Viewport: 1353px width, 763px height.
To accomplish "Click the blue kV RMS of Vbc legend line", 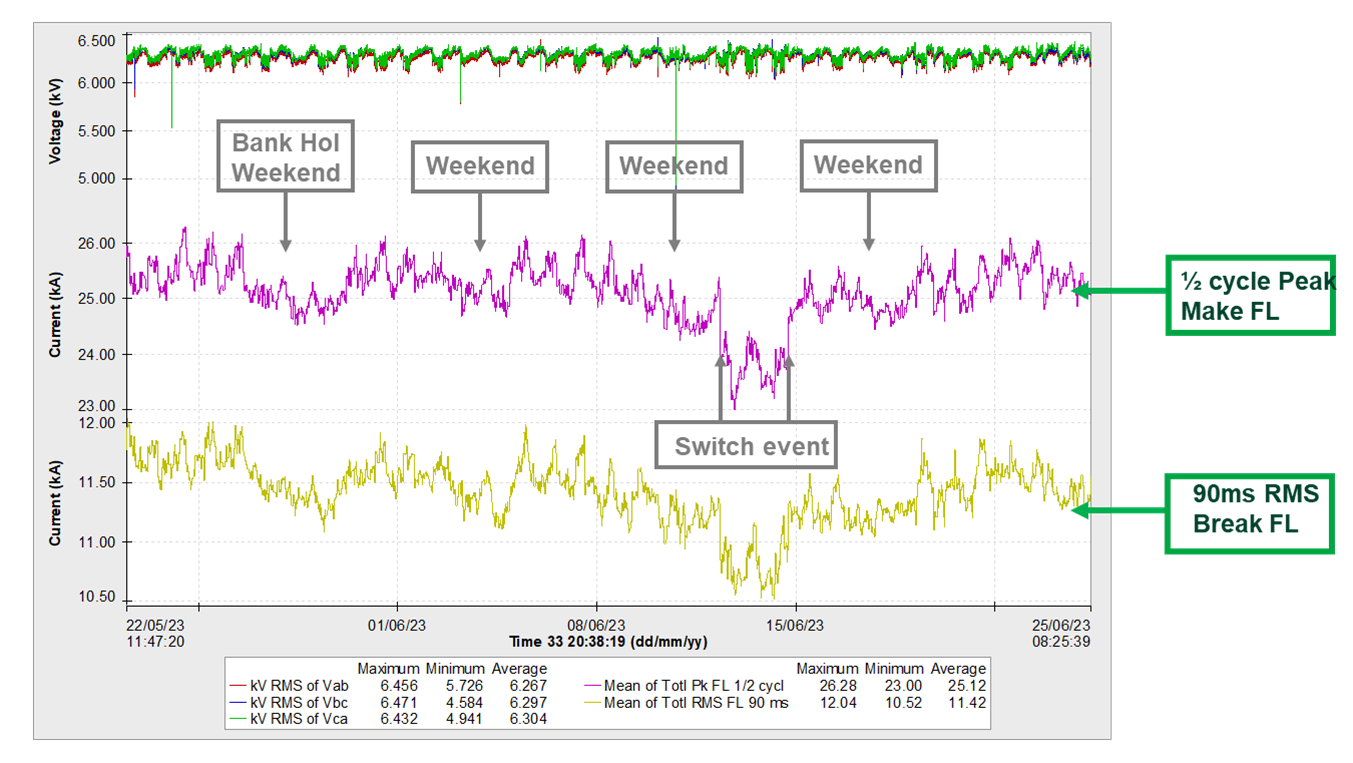I will coord(239,702).
